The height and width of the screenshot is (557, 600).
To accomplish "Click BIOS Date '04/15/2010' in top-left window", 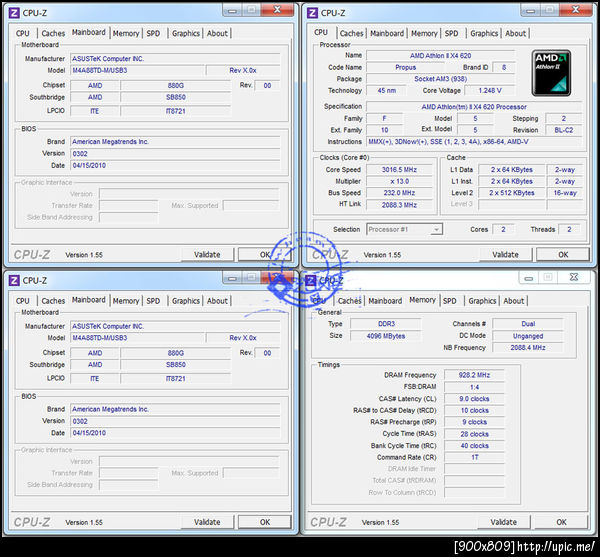I will pos(175,166).
